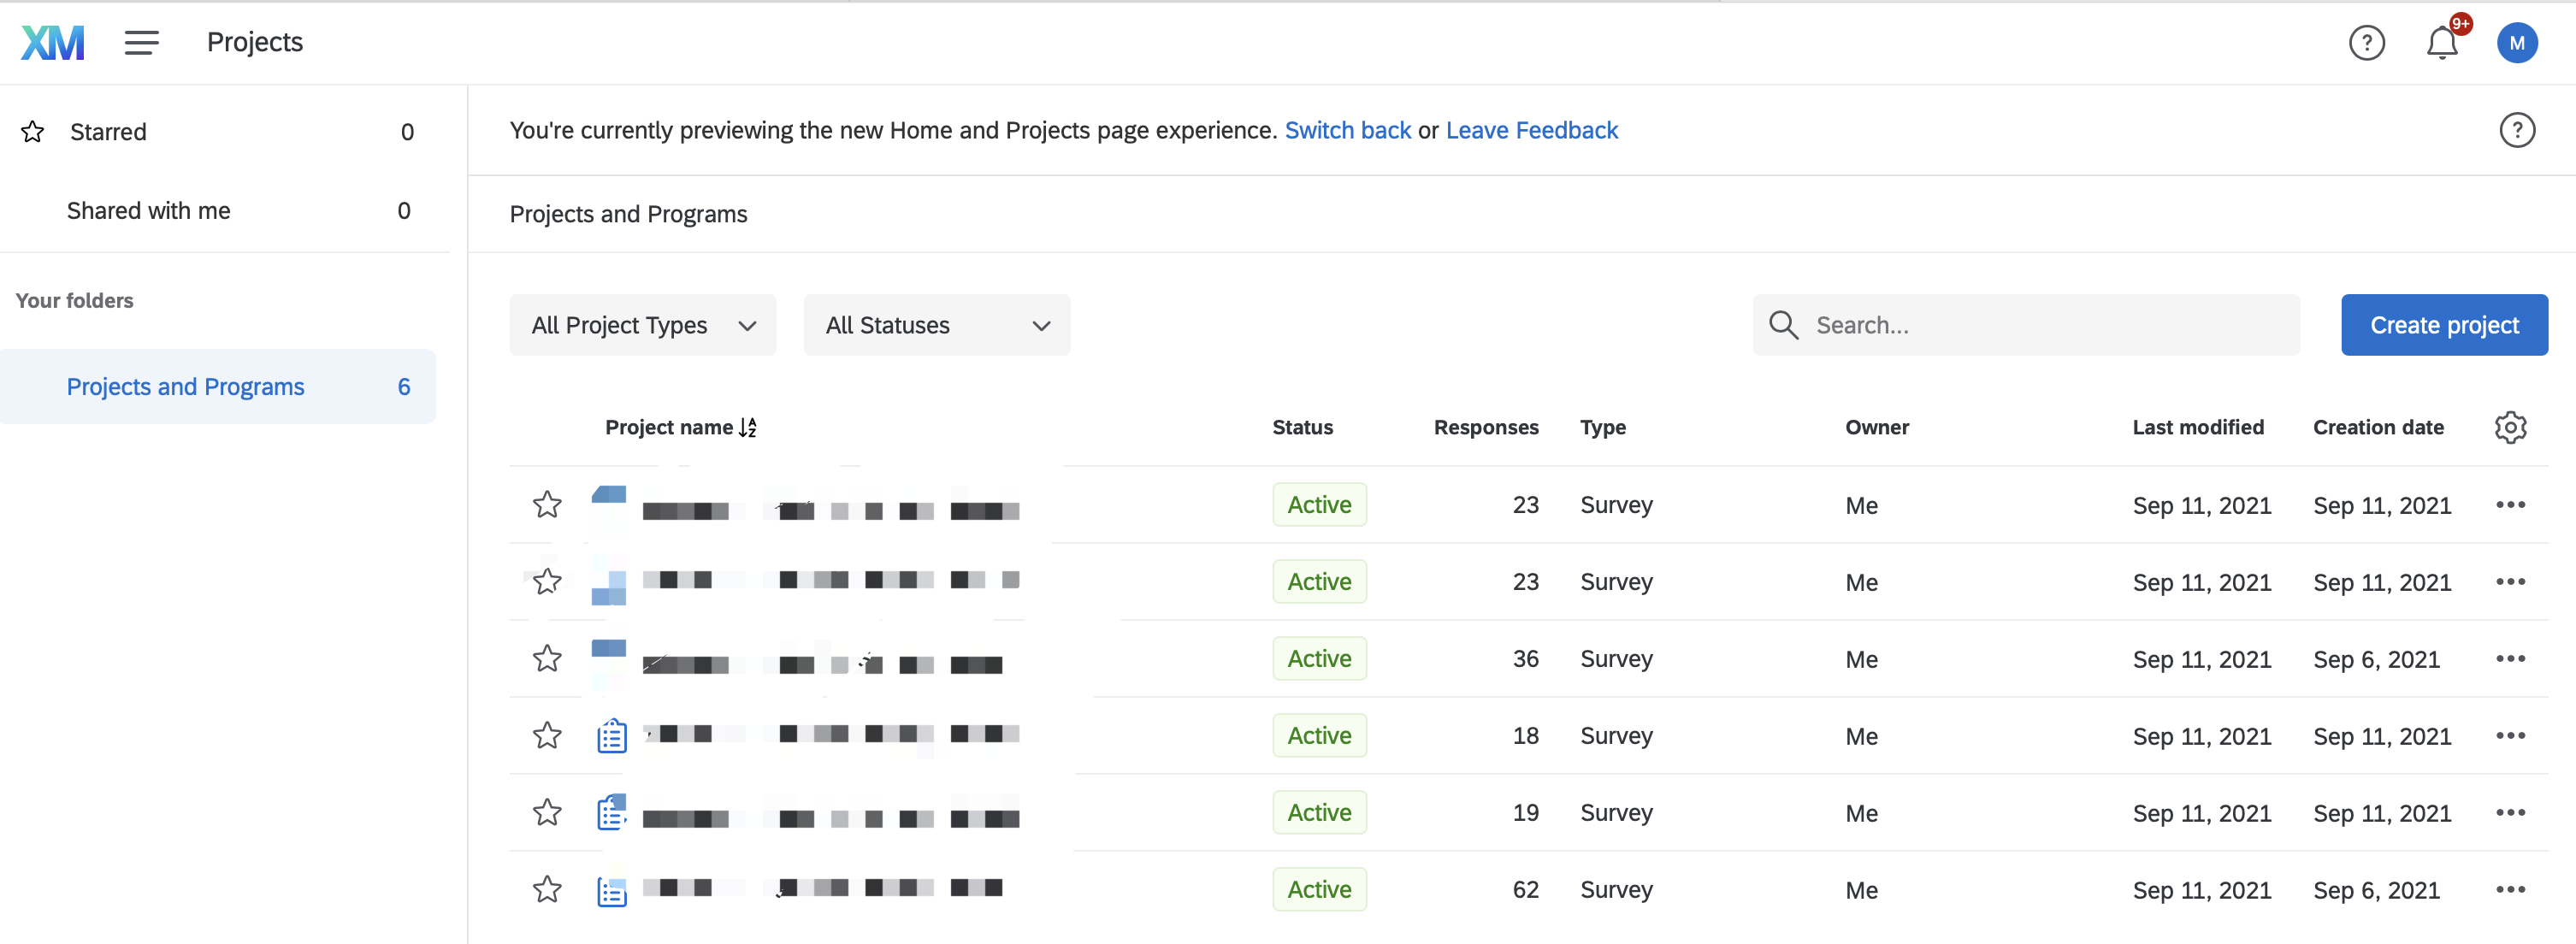The width and height of the screenshot is (2576, 944).
Task: Open the user account avatar menu
Action: click(2516, 43)
